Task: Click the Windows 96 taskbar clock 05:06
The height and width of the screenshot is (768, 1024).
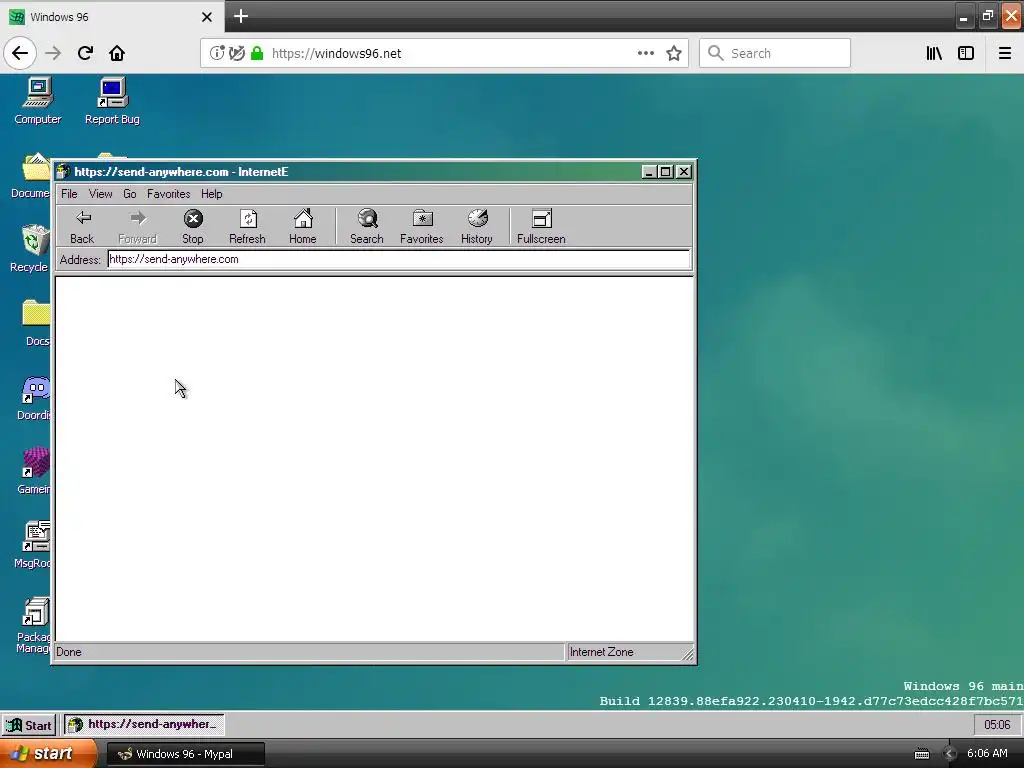Action: click(x=997, y=725)
